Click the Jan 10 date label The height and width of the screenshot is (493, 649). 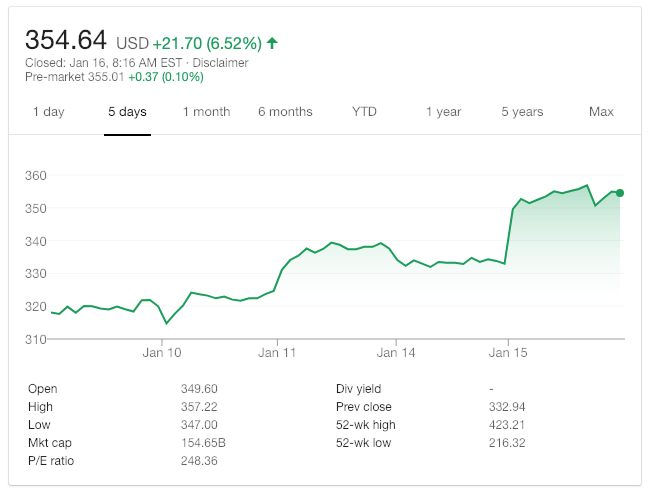[162, 353]
